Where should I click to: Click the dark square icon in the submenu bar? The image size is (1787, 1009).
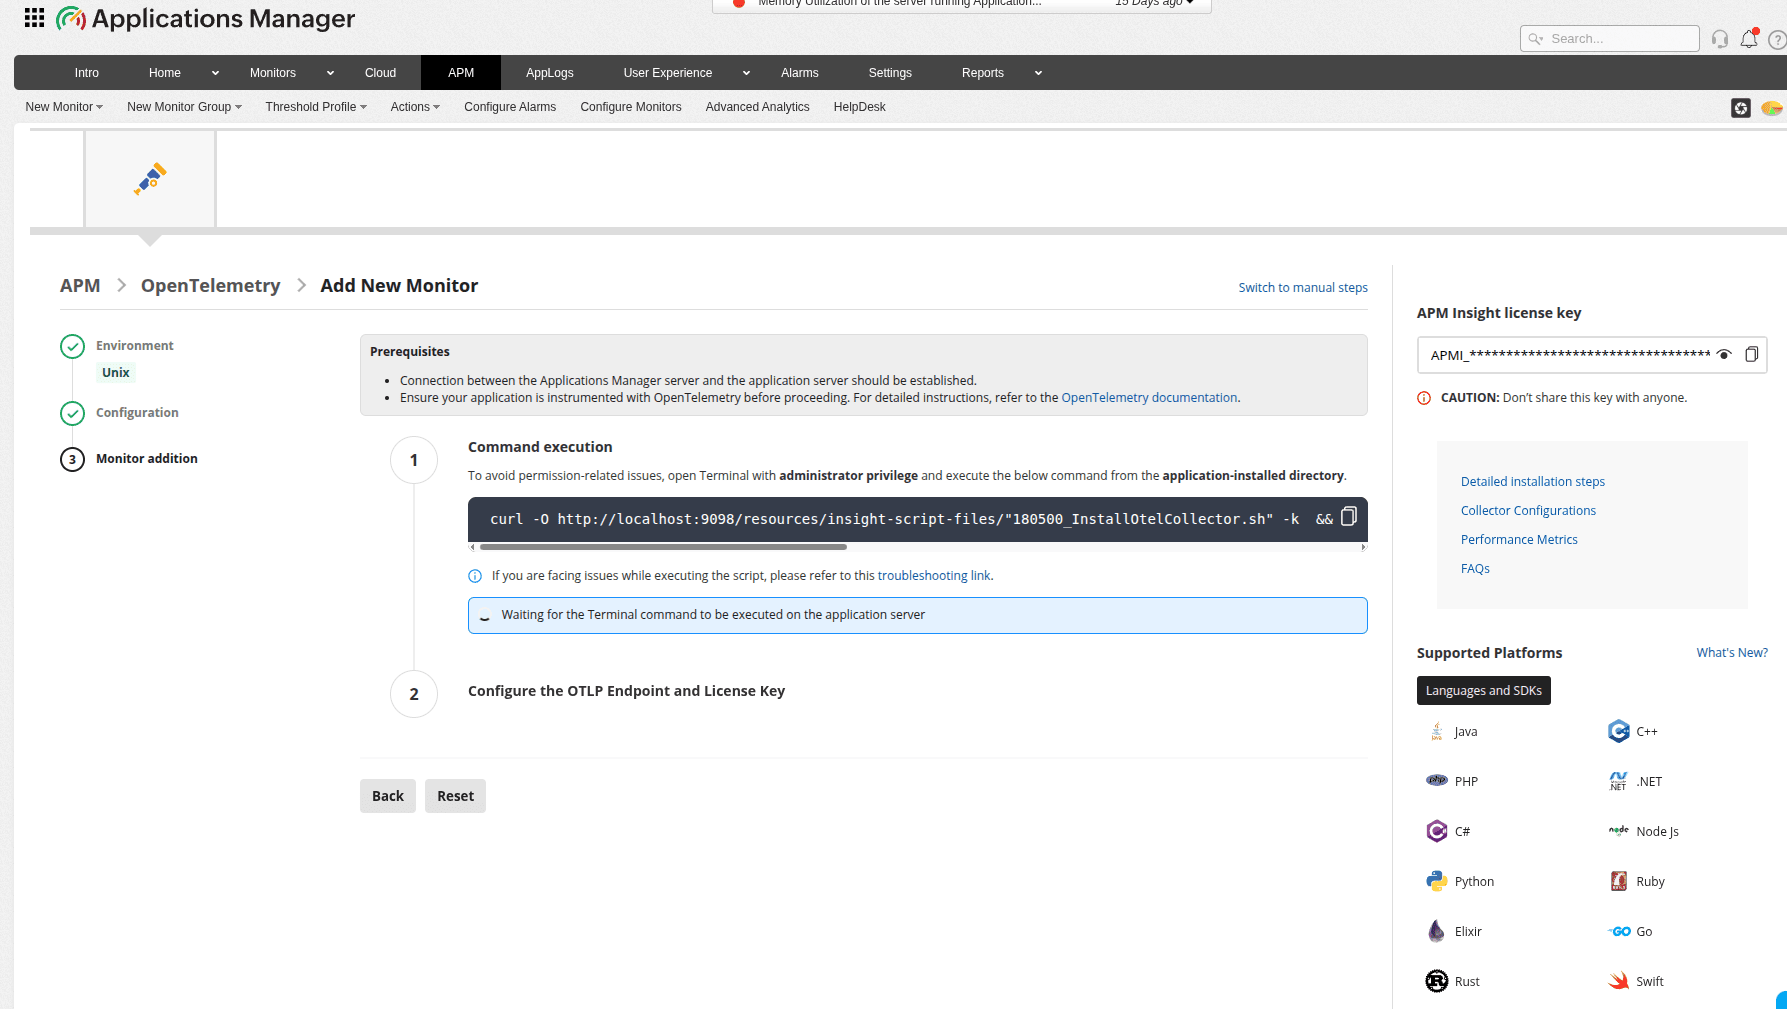[1741, 108]
